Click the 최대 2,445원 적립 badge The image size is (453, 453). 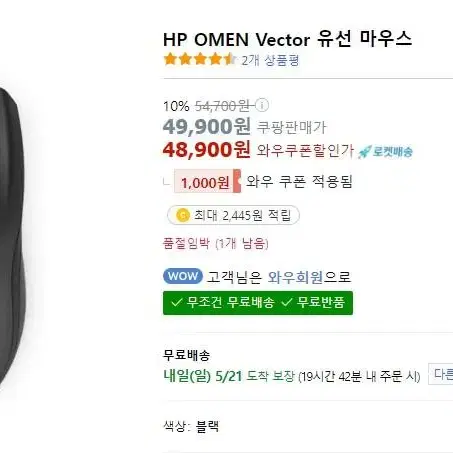point(233,215)
